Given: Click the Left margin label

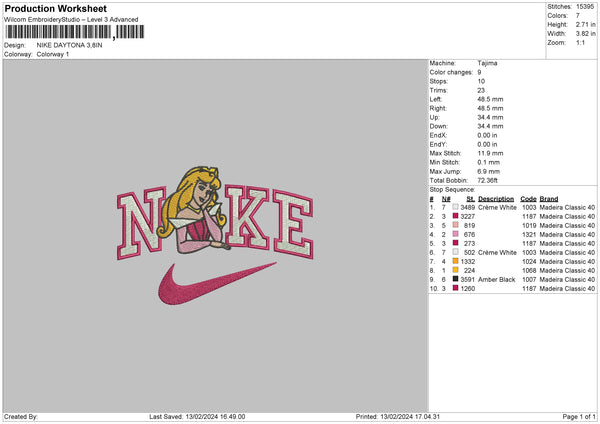Looking at the screenshot, I should (x=435, y=99).
